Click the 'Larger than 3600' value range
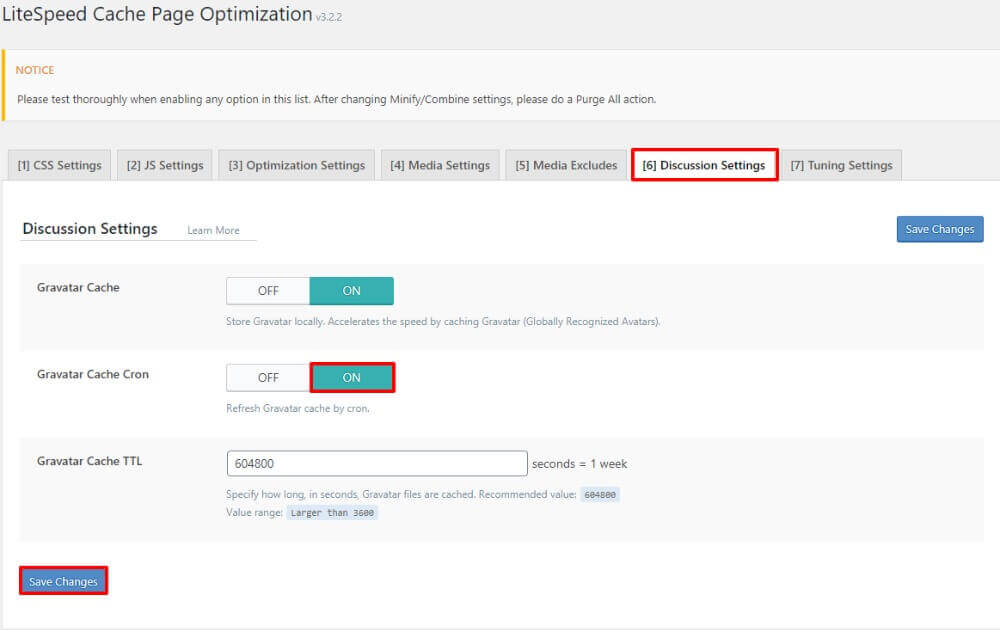 coord(332,513)
